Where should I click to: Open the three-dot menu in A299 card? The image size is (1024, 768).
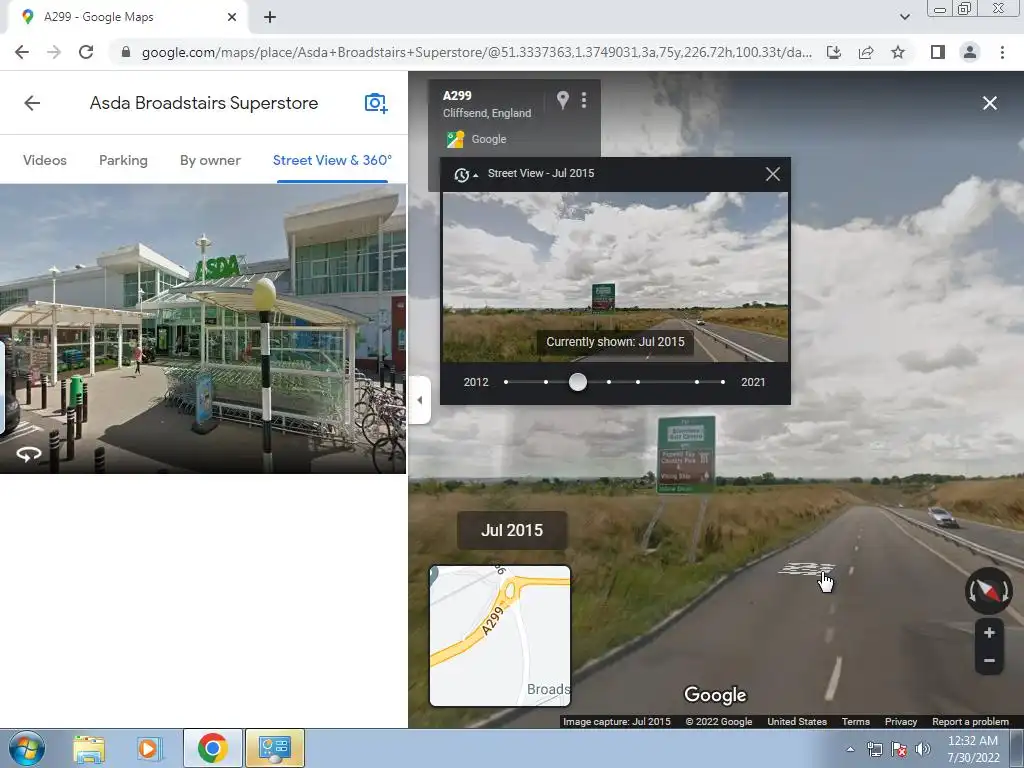(x=584, y=100)
